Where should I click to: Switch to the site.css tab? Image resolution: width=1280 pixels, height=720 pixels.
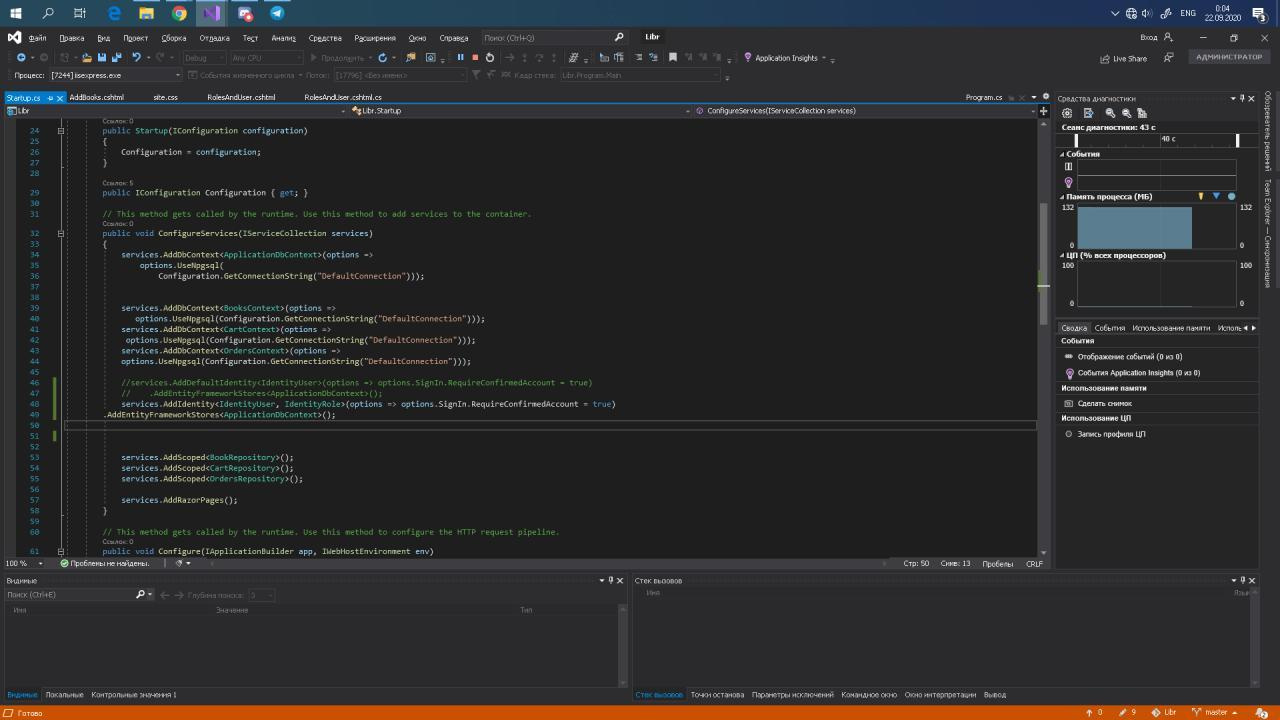pyautogui.click(x=165, y=97)
